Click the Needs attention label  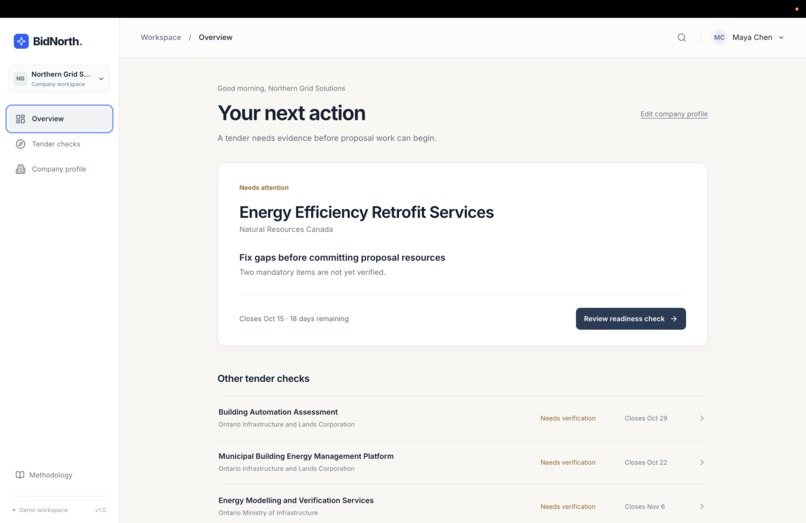264,188
